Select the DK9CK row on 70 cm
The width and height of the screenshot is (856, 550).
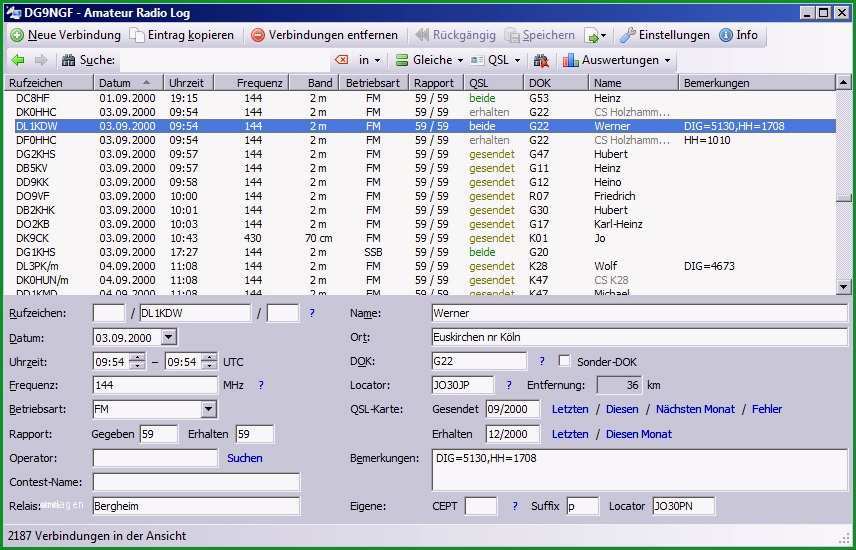(x=420, y=238)
